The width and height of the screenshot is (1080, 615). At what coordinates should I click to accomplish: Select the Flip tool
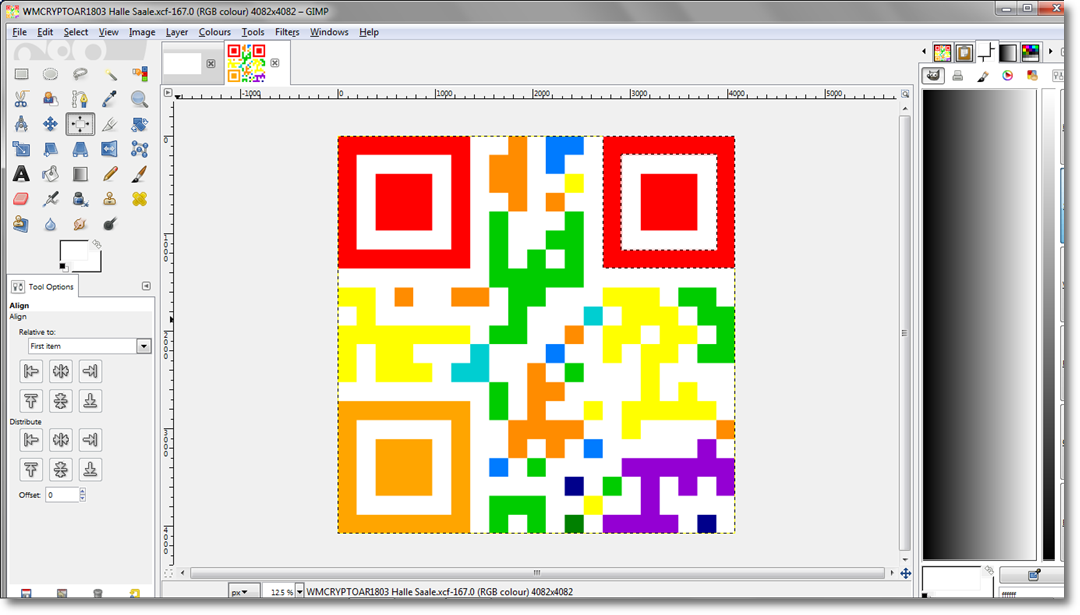(110, 149)
